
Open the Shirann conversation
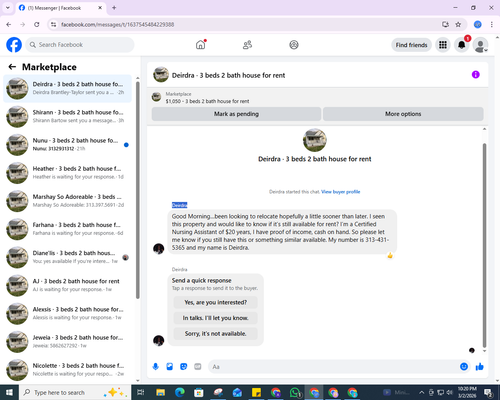(x=67, y=116)
